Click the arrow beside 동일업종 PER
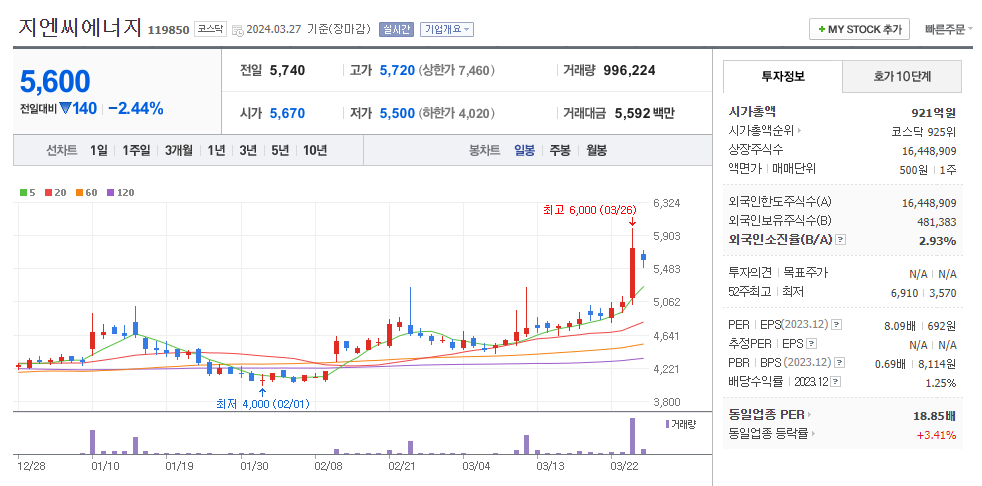The image size is (982, 486). tap(809, 415)
